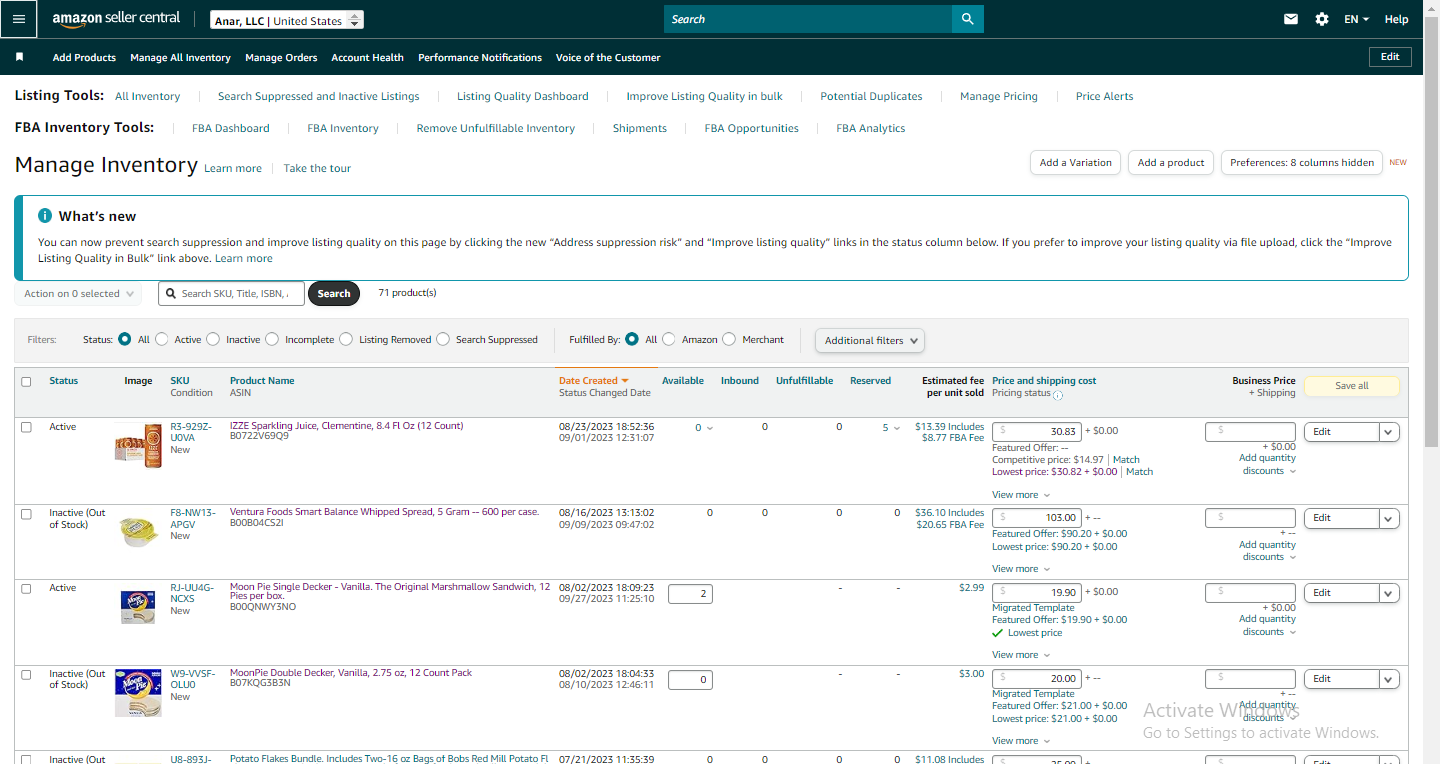
Task: Select the IZZE Sparkling Juice row checkbox
Action: (26, 427)
